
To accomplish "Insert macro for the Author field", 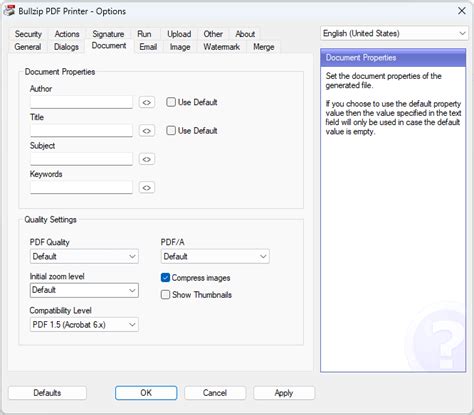I will tap(147, 102).
